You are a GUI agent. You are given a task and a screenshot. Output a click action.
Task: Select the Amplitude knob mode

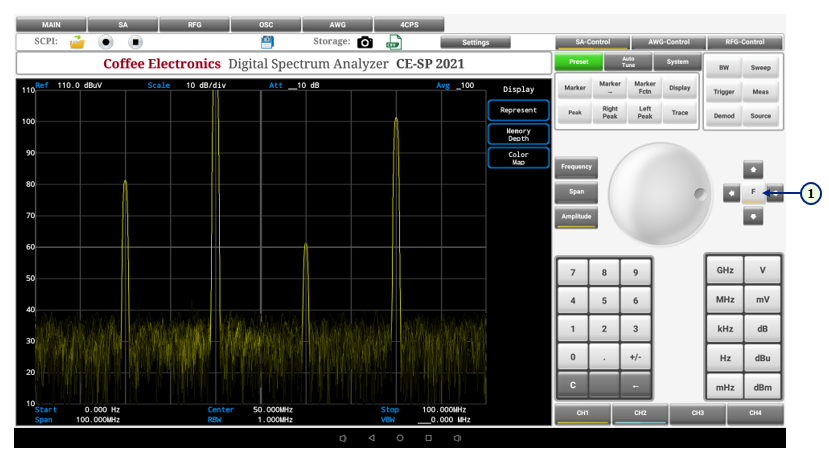(575, 216)
